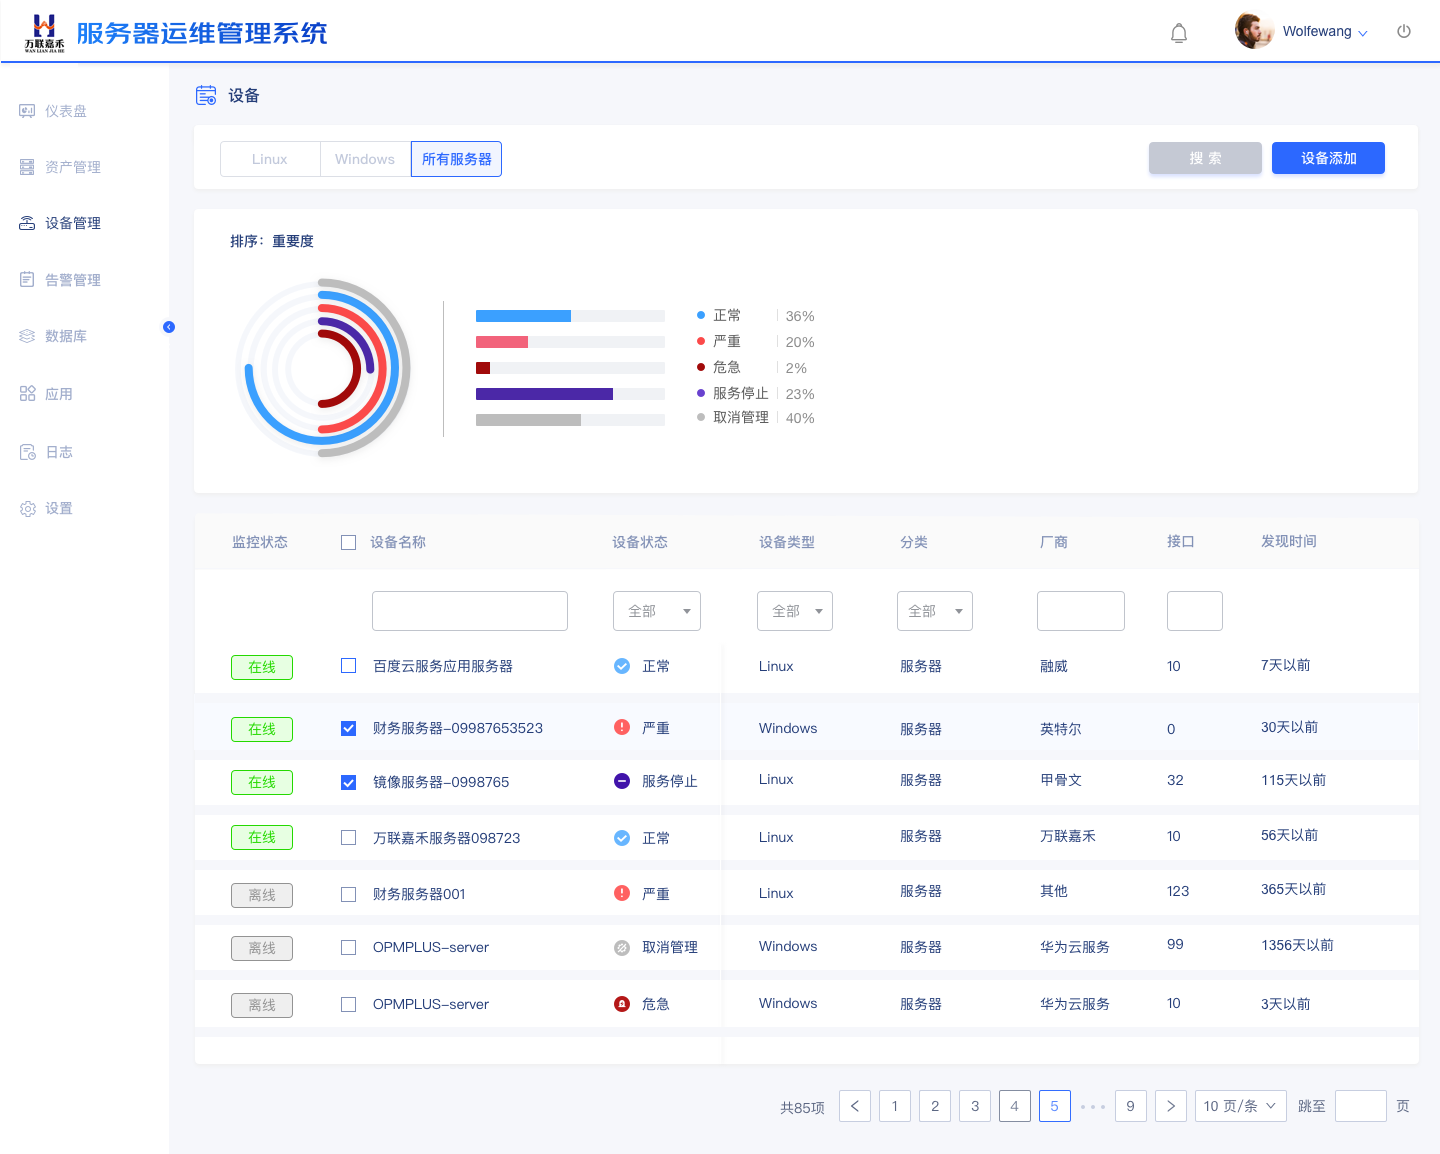Click the 设备名称 filter input field
This screenshot has width=1440, height=1154.
(469, 611)
